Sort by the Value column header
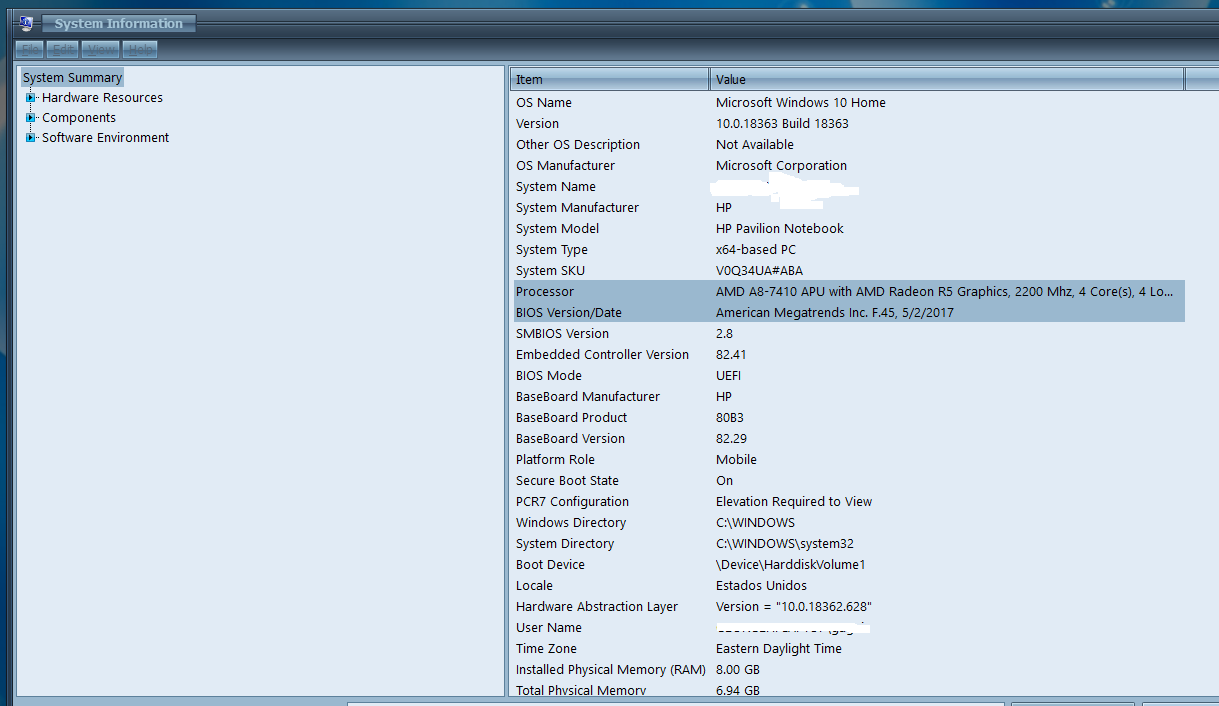This screenshot has width=1219, height=706. pos(947,79)
